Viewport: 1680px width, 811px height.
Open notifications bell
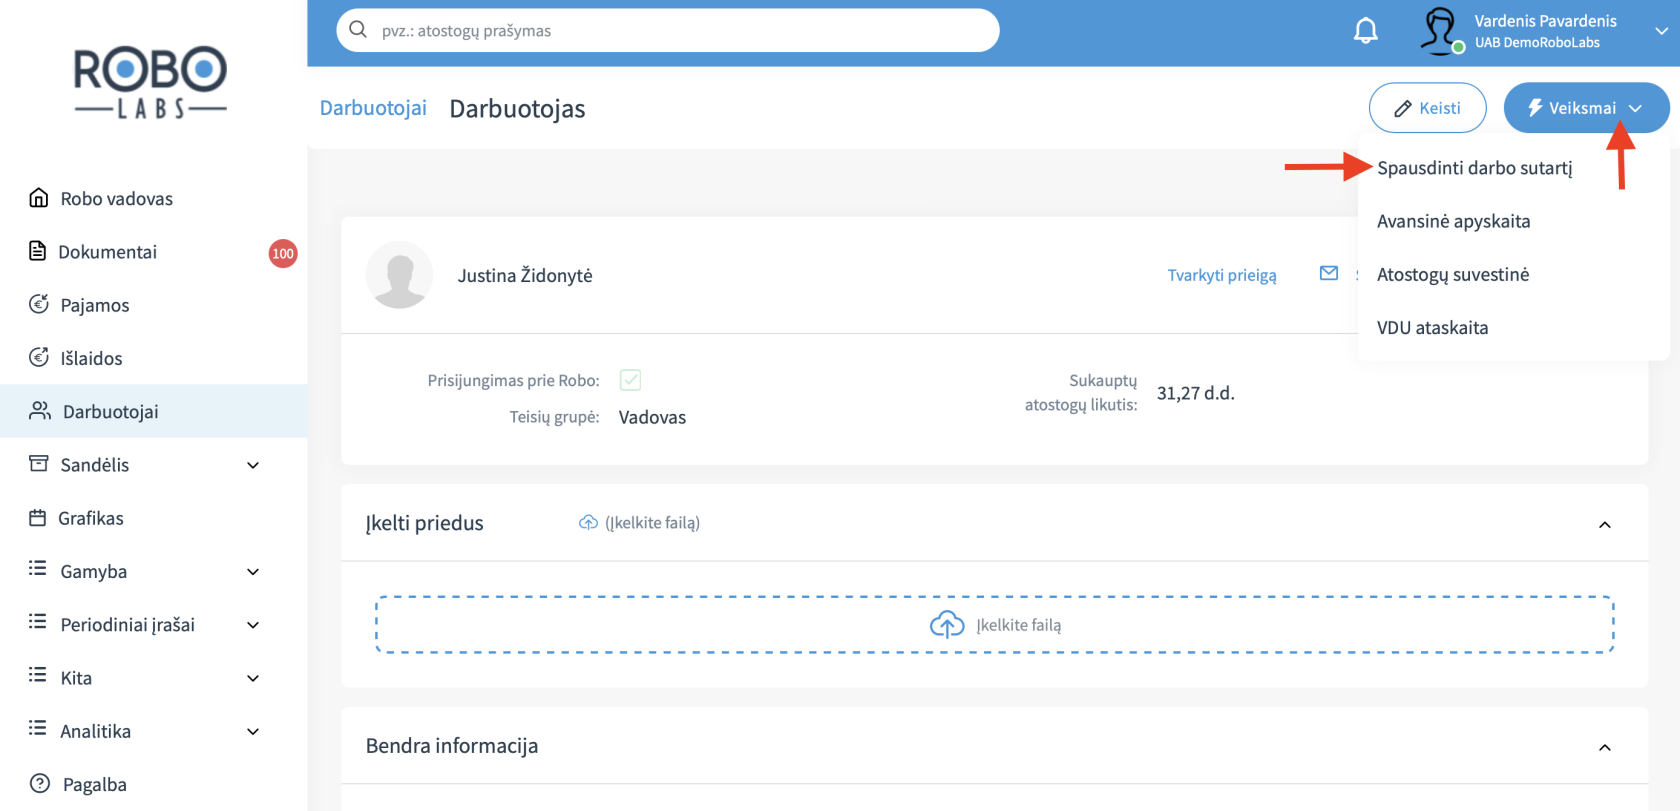(x=1365, y=31)
